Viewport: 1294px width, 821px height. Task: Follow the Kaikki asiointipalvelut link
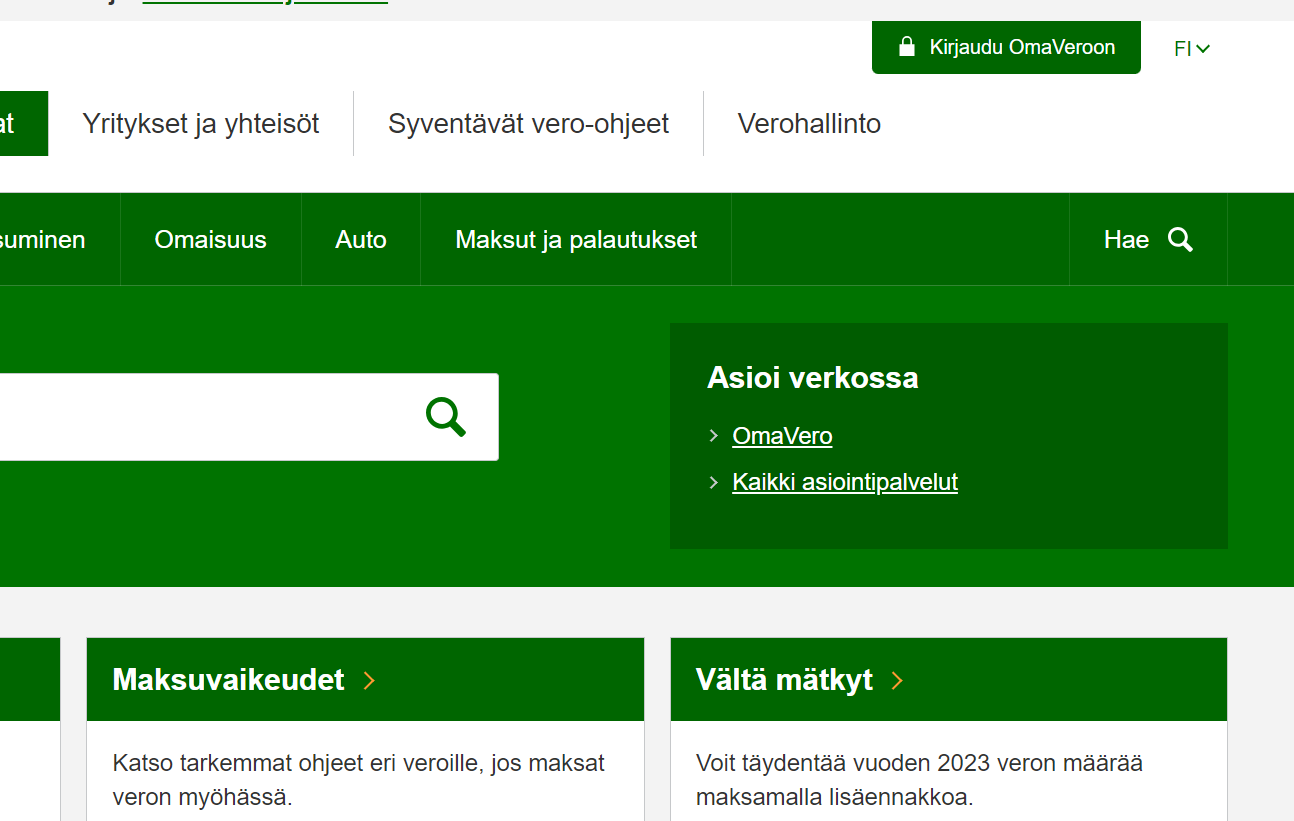tap(845, 482)
